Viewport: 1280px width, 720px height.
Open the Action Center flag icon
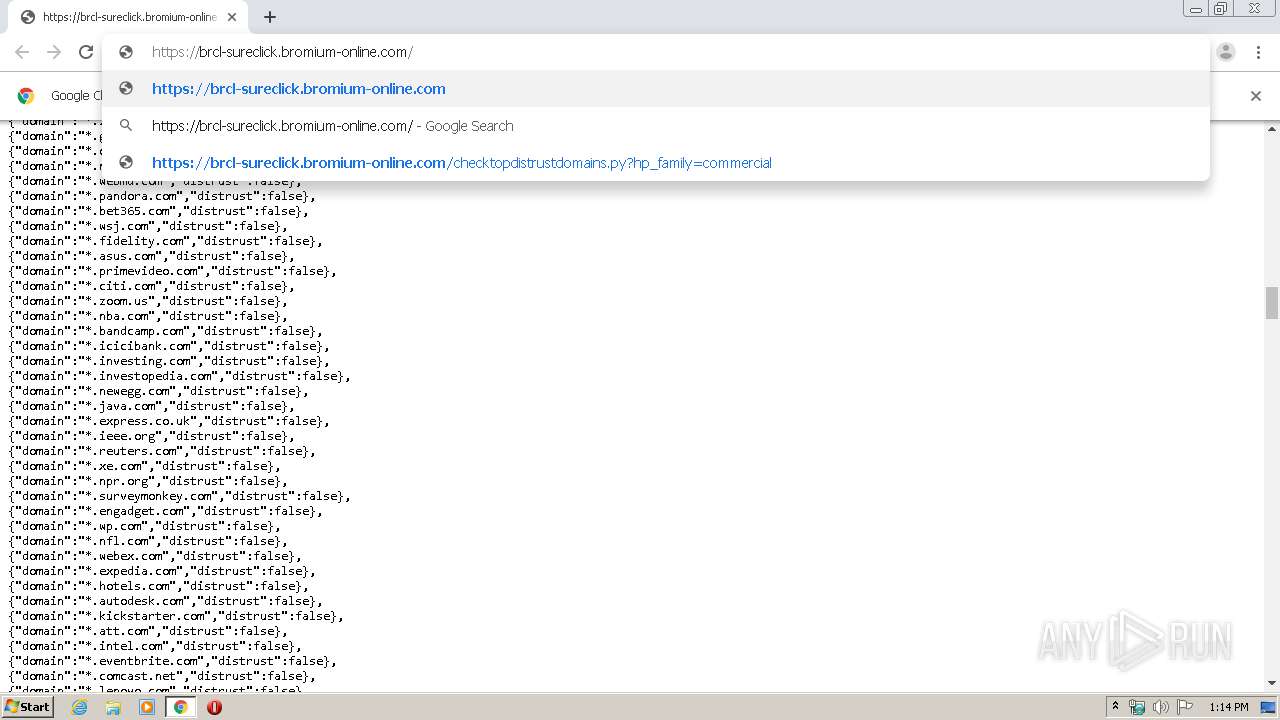(x=1185, y=707)
